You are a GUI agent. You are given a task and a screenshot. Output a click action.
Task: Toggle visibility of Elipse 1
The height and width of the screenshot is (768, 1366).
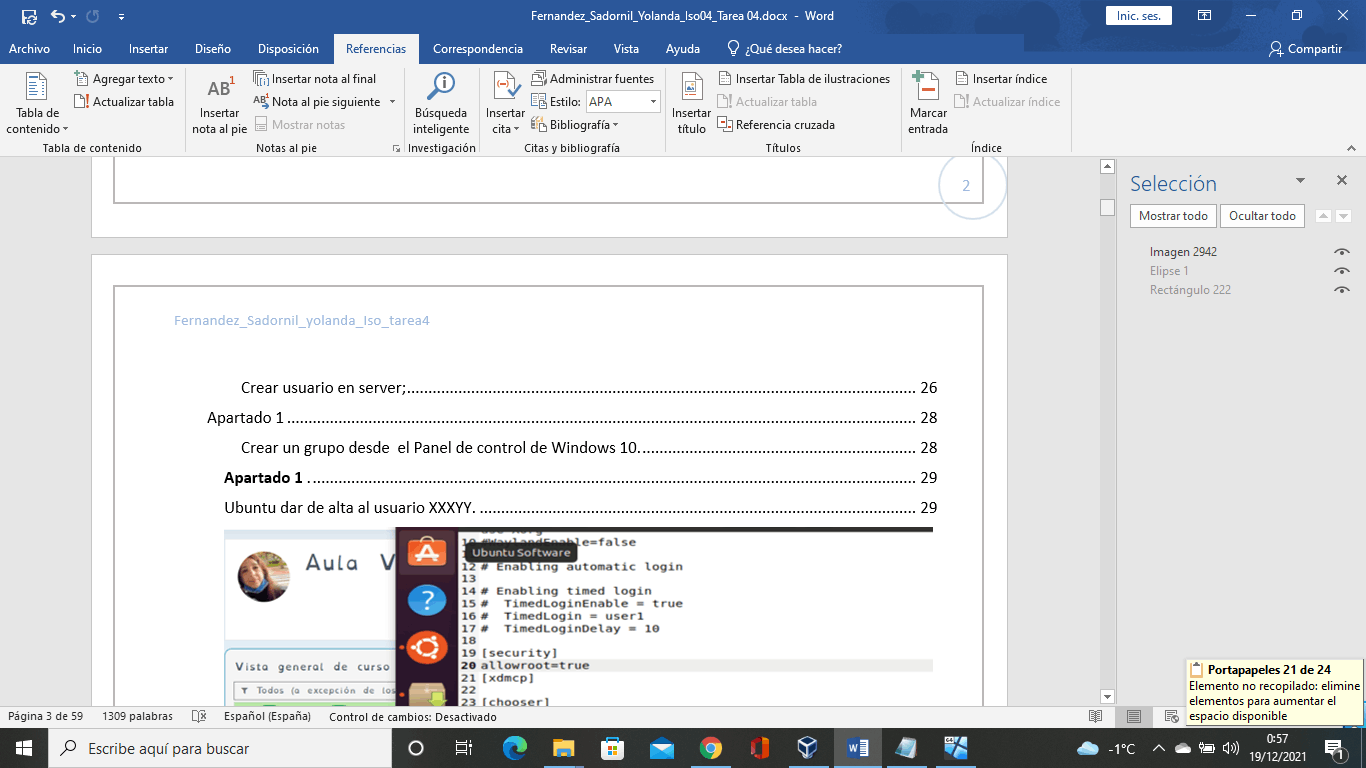point(1341,271)
